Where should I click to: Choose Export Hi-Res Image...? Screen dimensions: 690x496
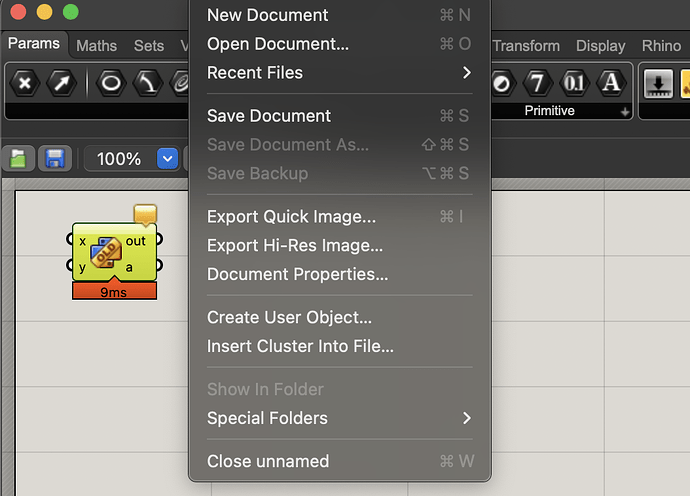(339, 246)
